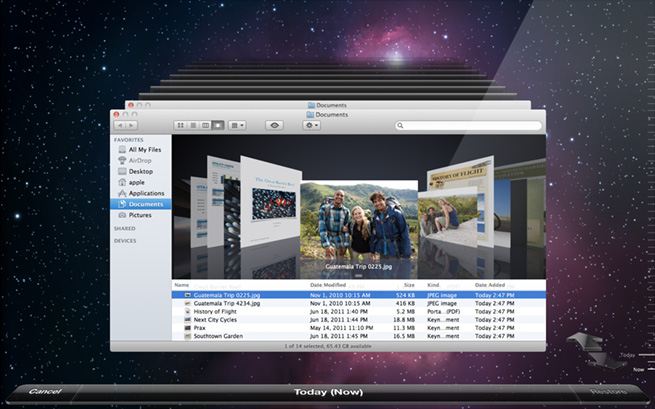Select Documents in the sidebar

(141, 204)
